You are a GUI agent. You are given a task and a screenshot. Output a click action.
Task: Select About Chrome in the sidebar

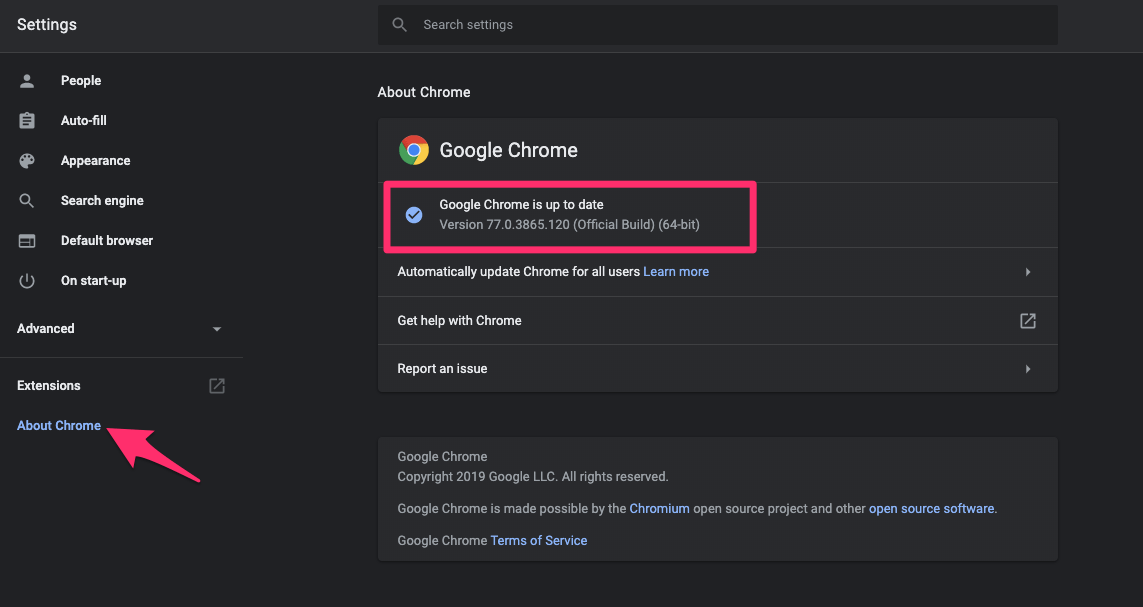[x=58, y=425]
